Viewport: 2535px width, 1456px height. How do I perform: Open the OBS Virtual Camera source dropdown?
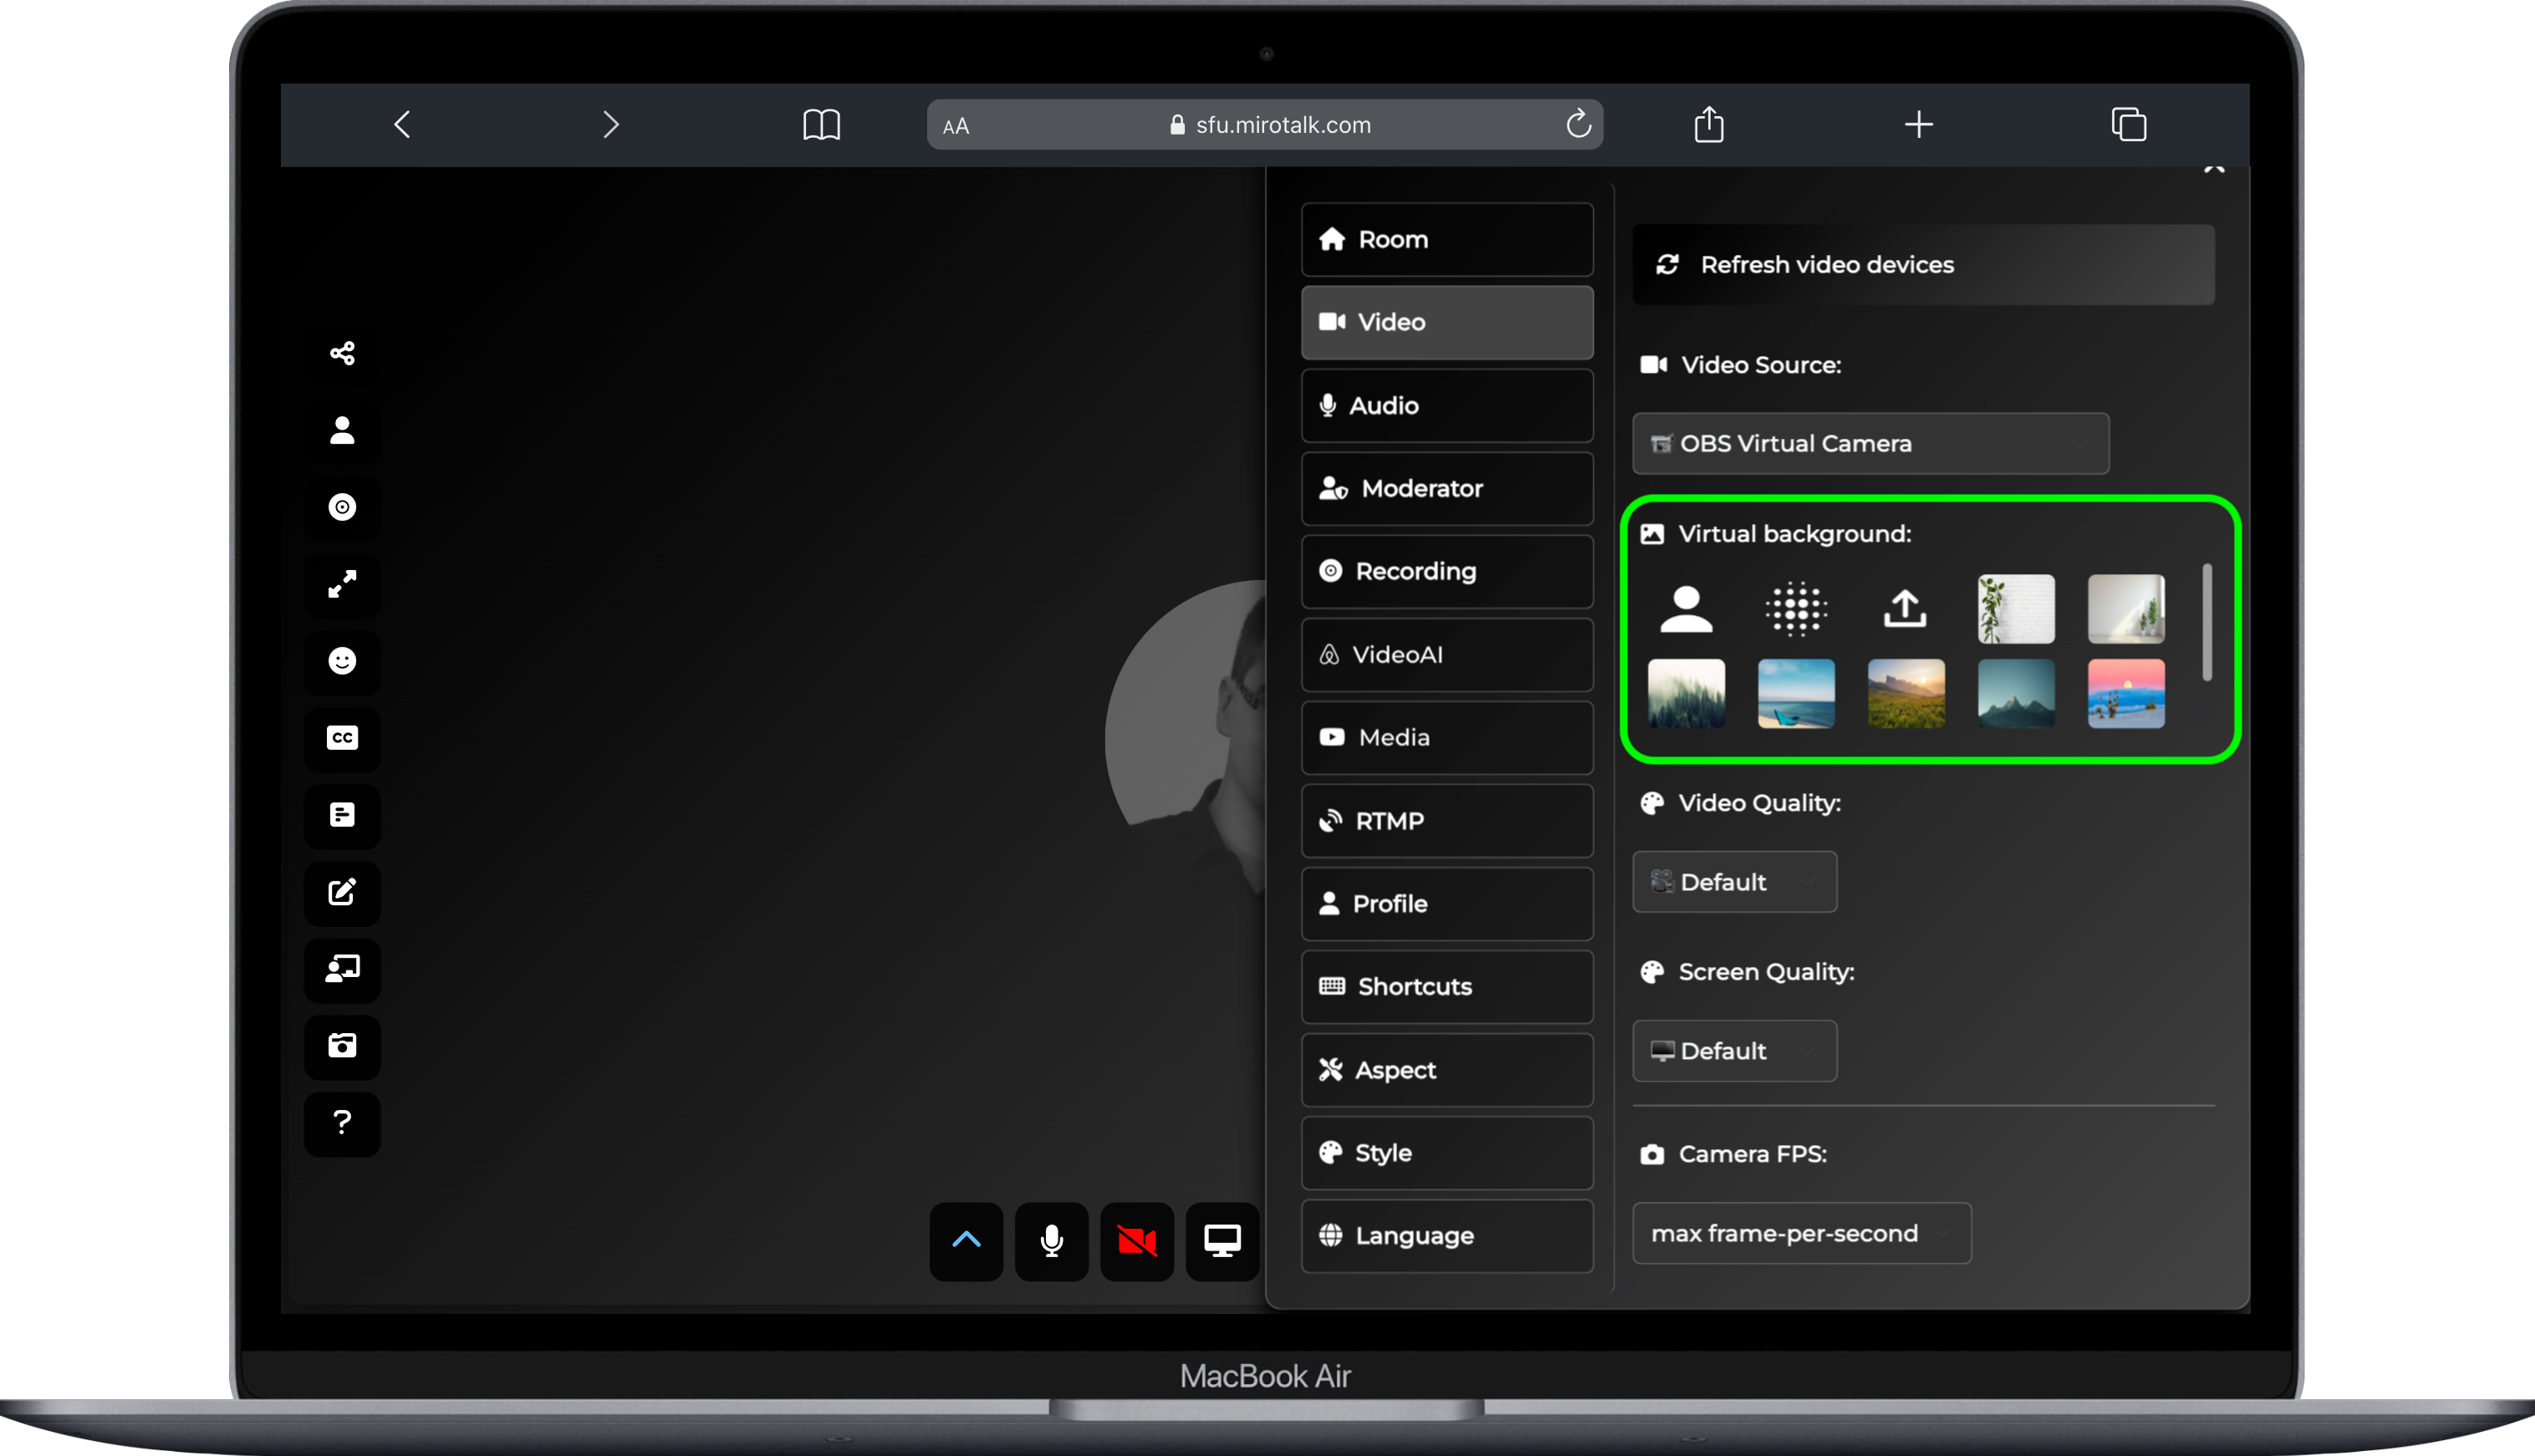click(1870, 443)
